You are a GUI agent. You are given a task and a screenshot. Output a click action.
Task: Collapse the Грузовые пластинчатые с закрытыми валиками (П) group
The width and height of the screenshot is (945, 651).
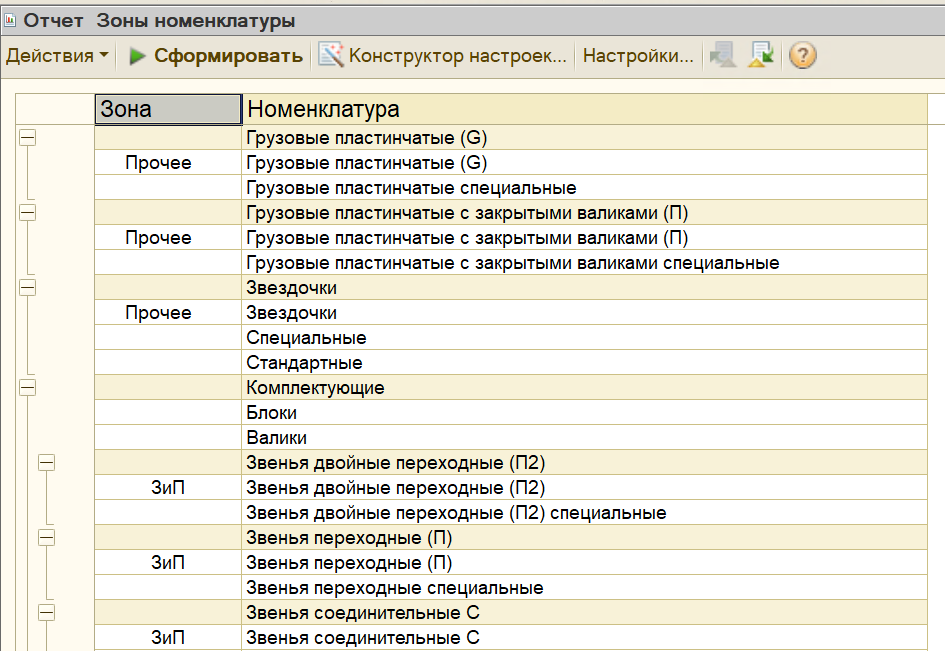tap(27, 213)
